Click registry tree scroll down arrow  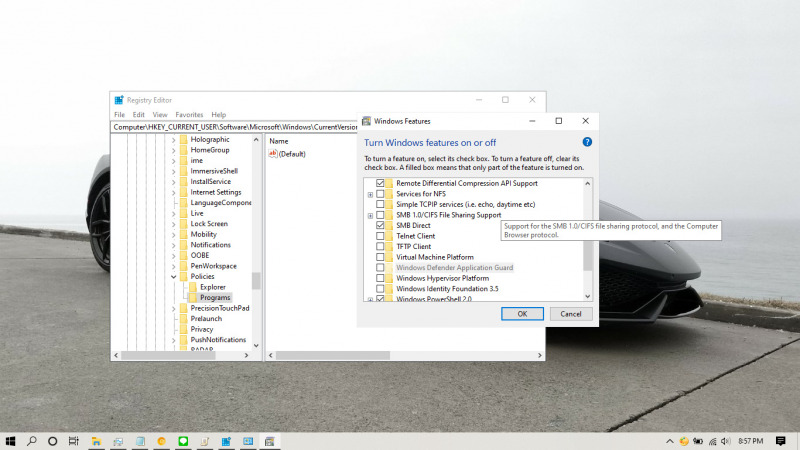(x=256, y=345)
